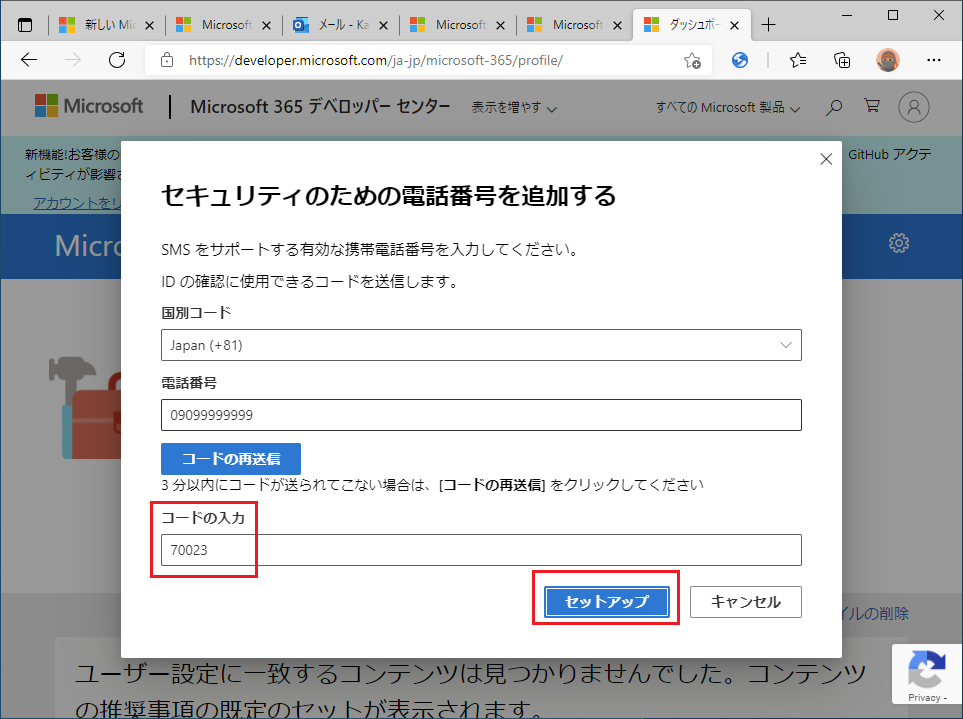Click the アカウントをリ link in banner
963x719 pixels.
point(77,203)
